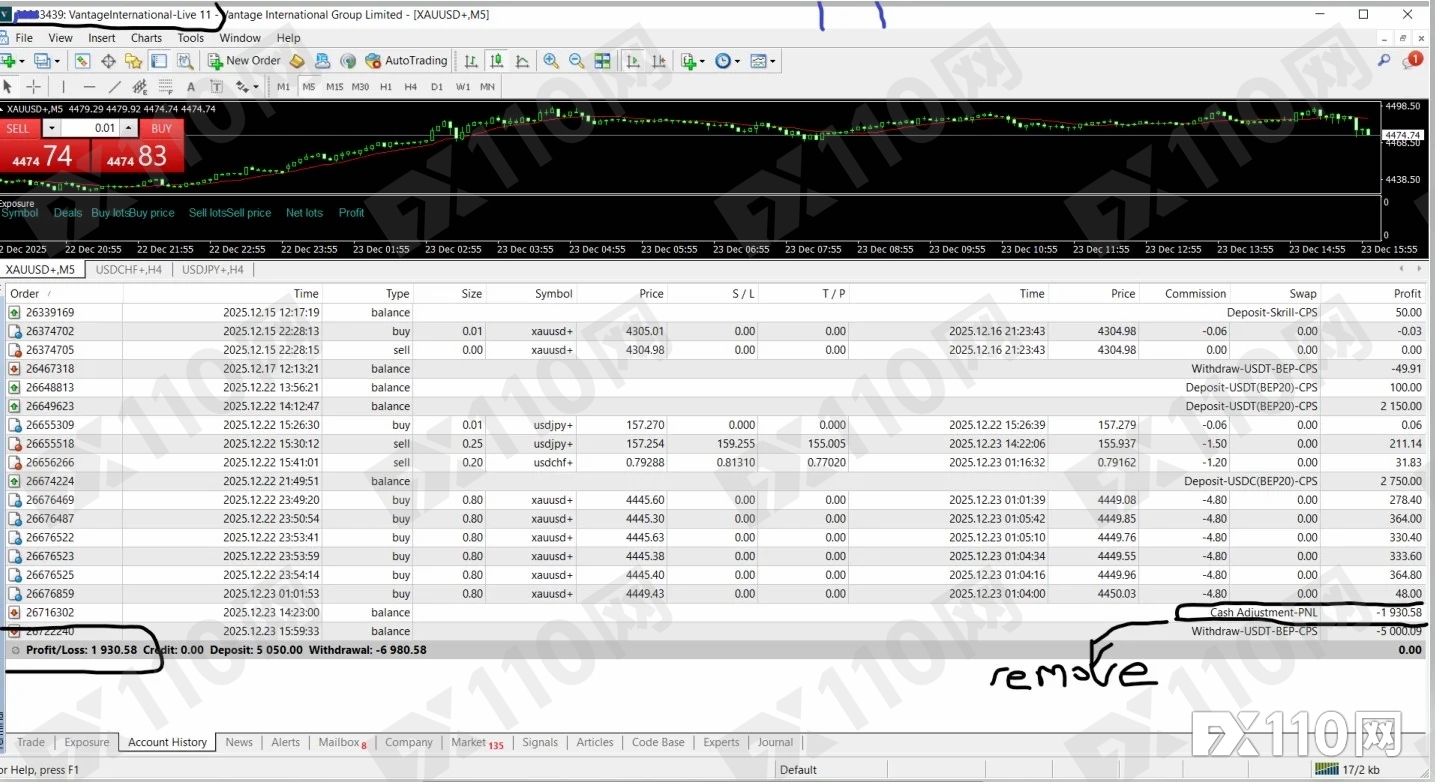Select the Crosshair tool
Screen dimensions: 1435x782
point(31,86)
